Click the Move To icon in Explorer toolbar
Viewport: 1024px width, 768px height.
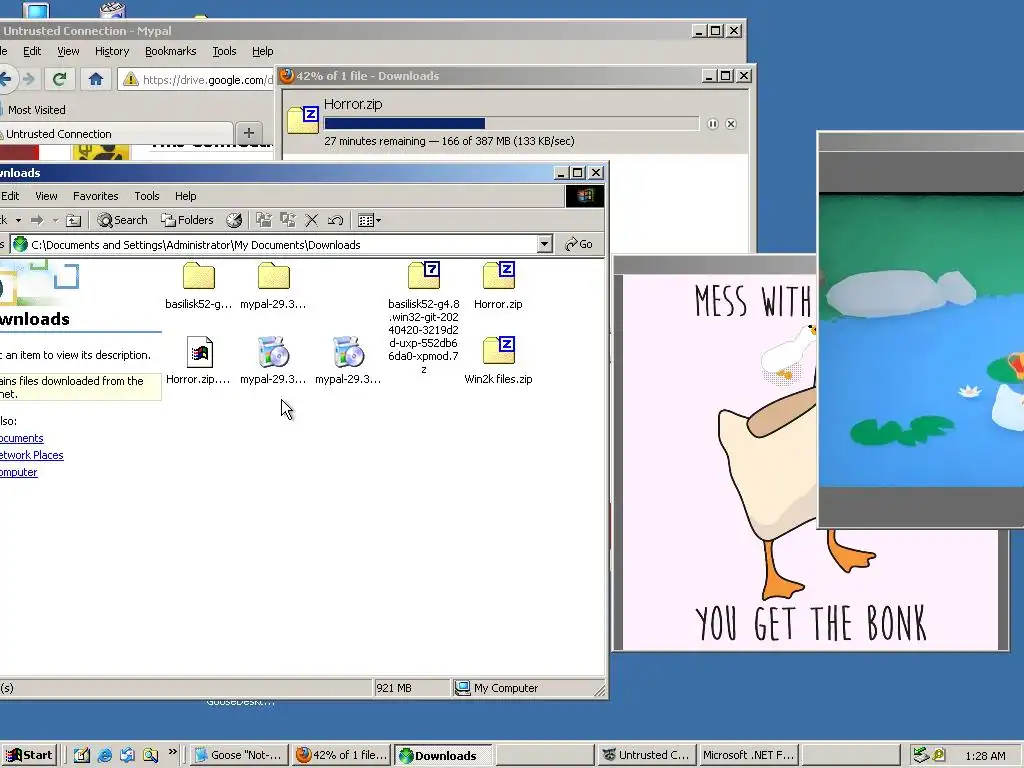(264, 220)
